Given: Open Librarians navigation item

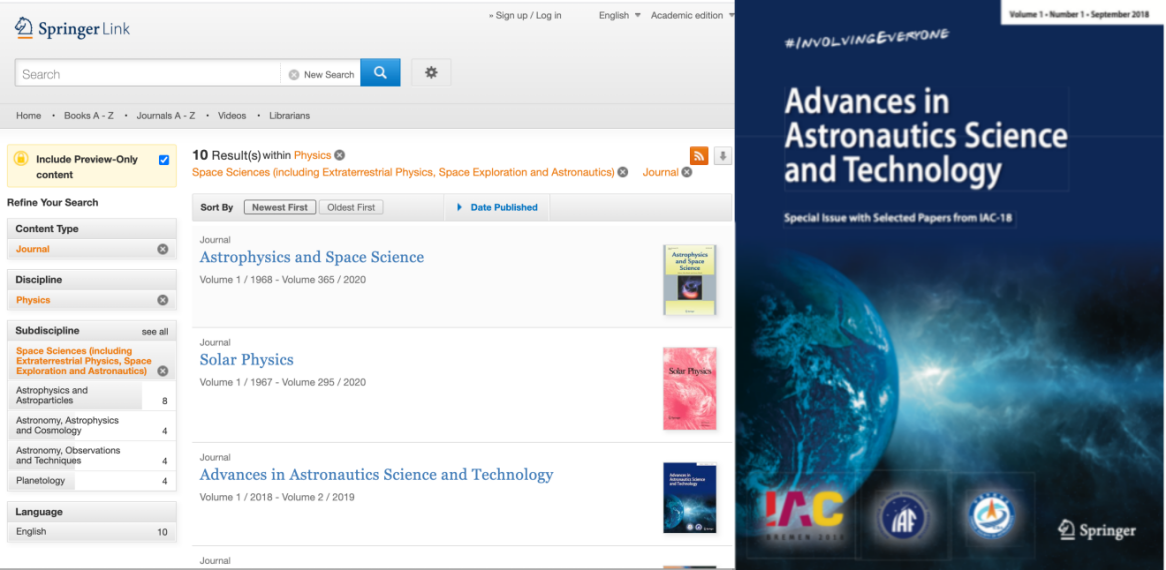Looking at the screenshot, I should coord(289,116).
